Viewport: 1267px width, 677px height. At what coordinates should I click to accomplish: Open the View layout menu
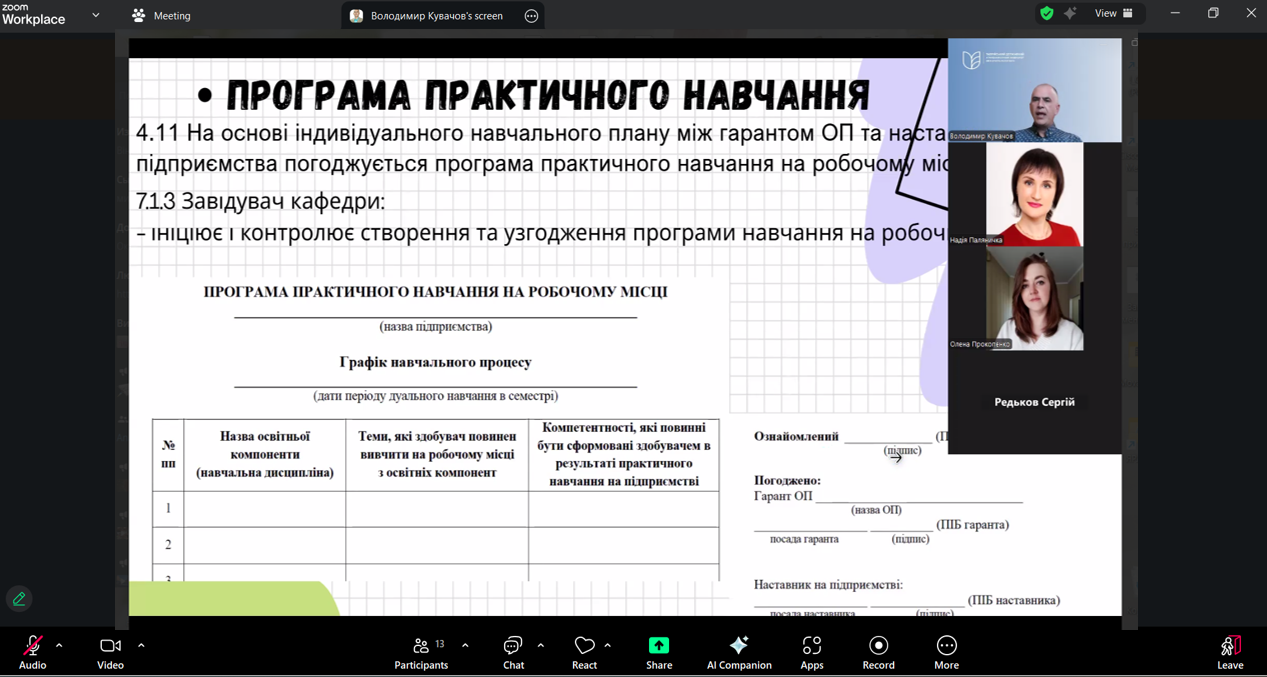1114,14
